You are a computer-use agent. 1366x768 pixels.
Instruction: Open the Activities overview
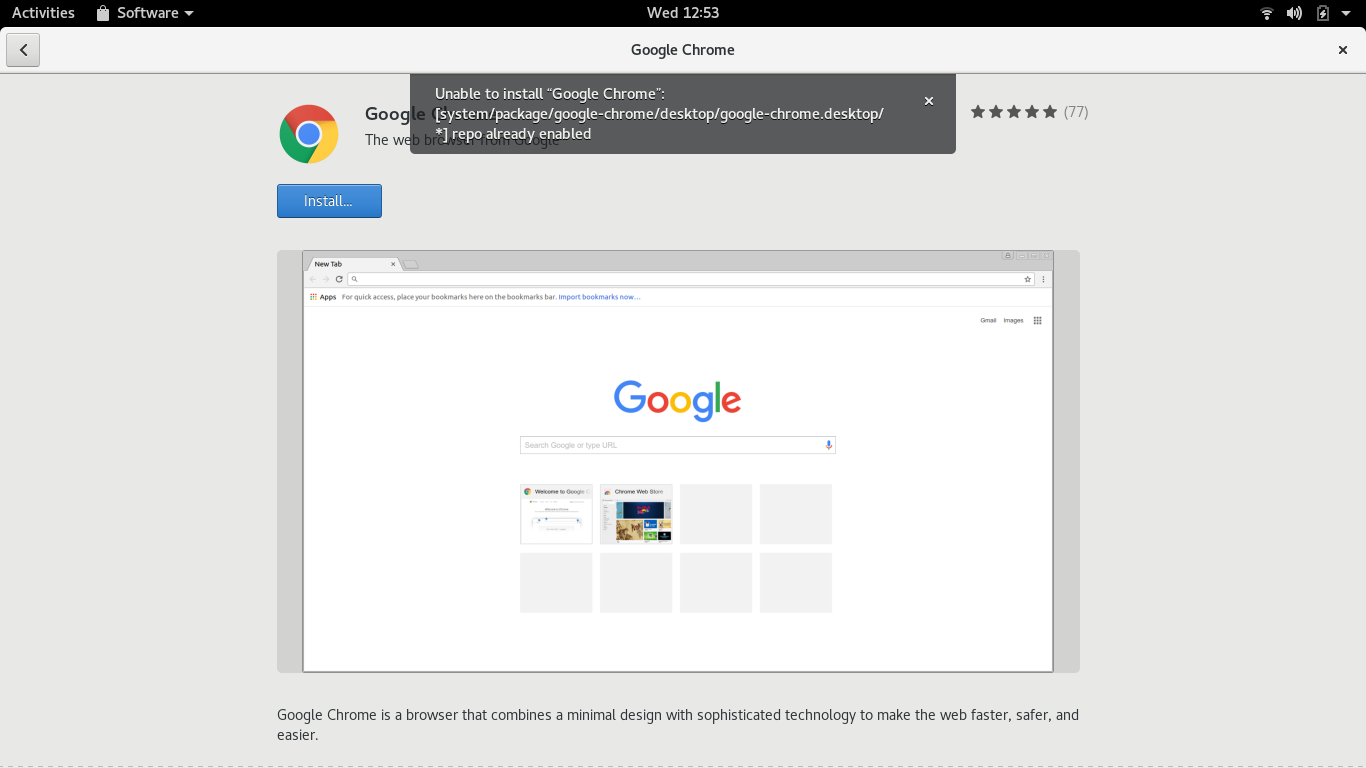tap(43, 13)
